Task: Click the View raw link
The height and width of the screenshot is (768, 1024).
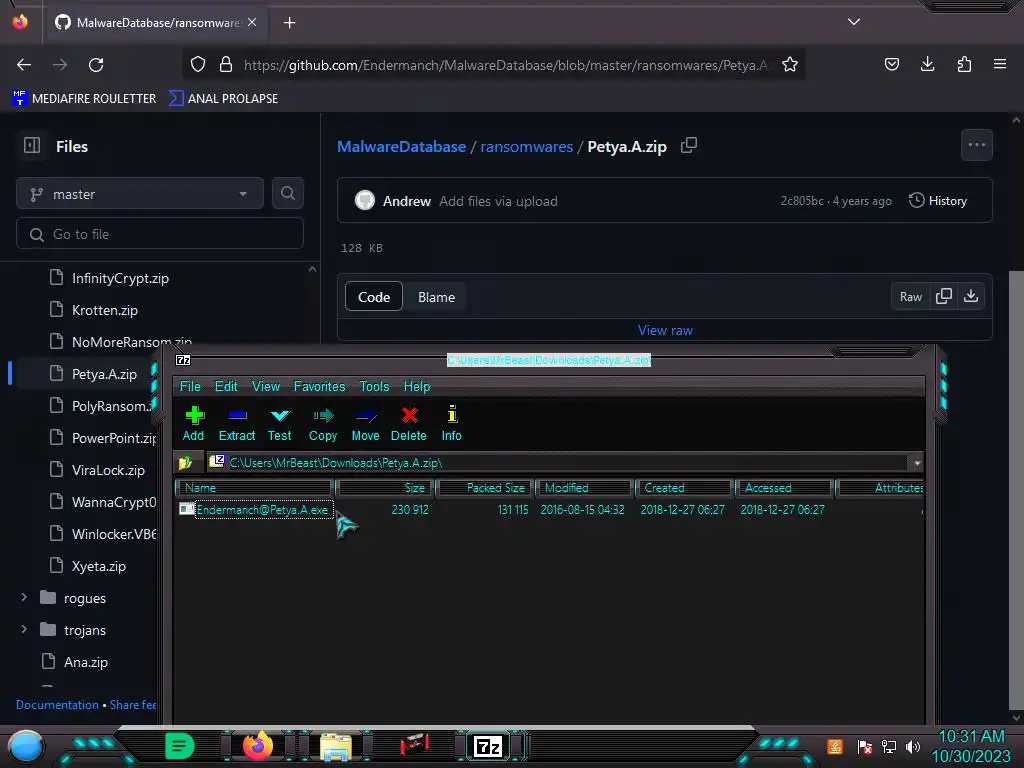Action: tap(665, 330)
